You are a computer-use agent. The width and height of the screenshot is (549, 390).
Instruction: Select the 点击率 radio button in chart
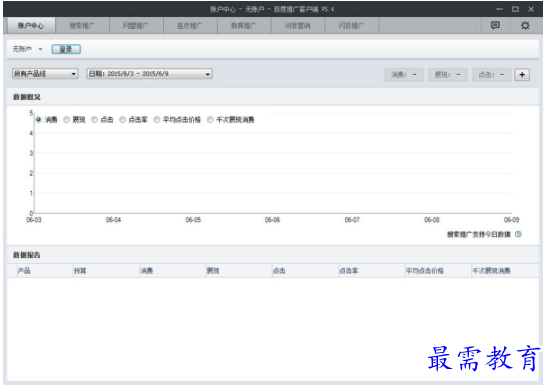point(122,120)
